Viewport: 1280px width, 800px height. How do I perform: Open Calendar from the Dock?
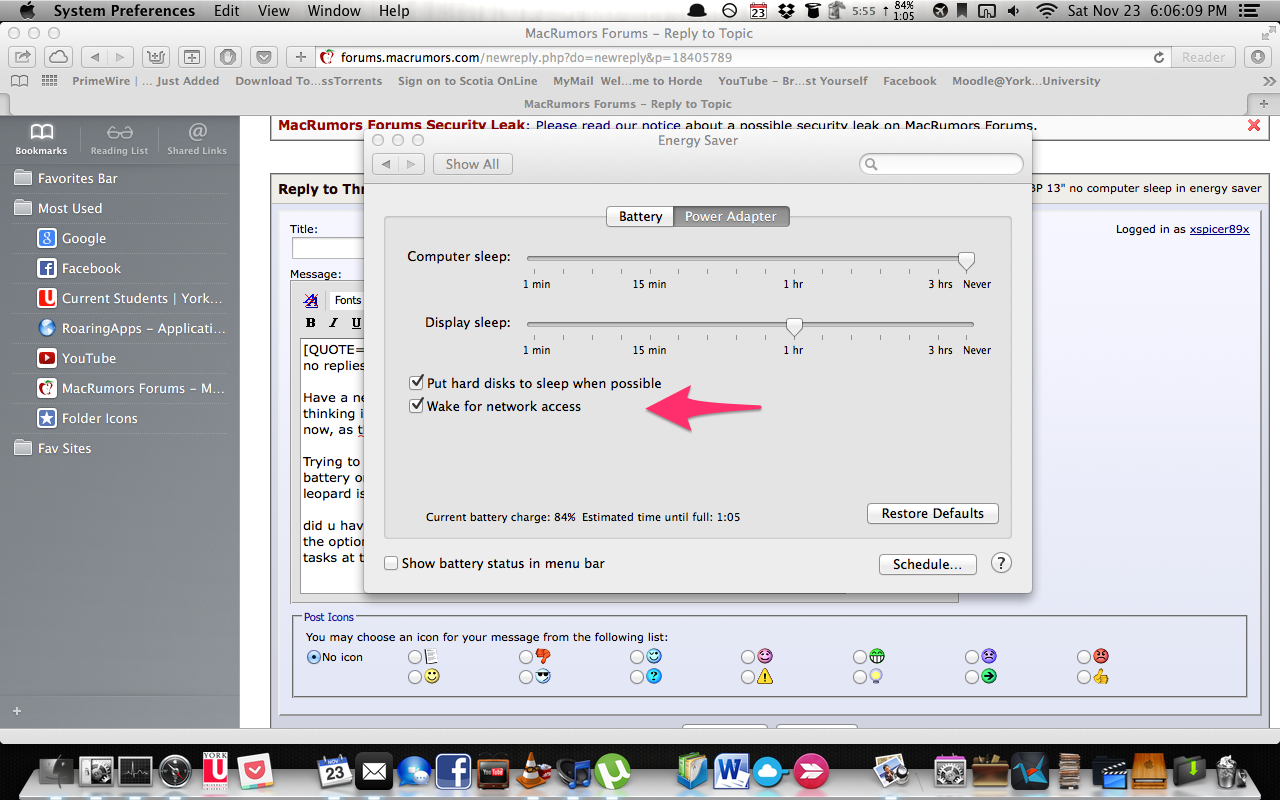tap(335, 772)
